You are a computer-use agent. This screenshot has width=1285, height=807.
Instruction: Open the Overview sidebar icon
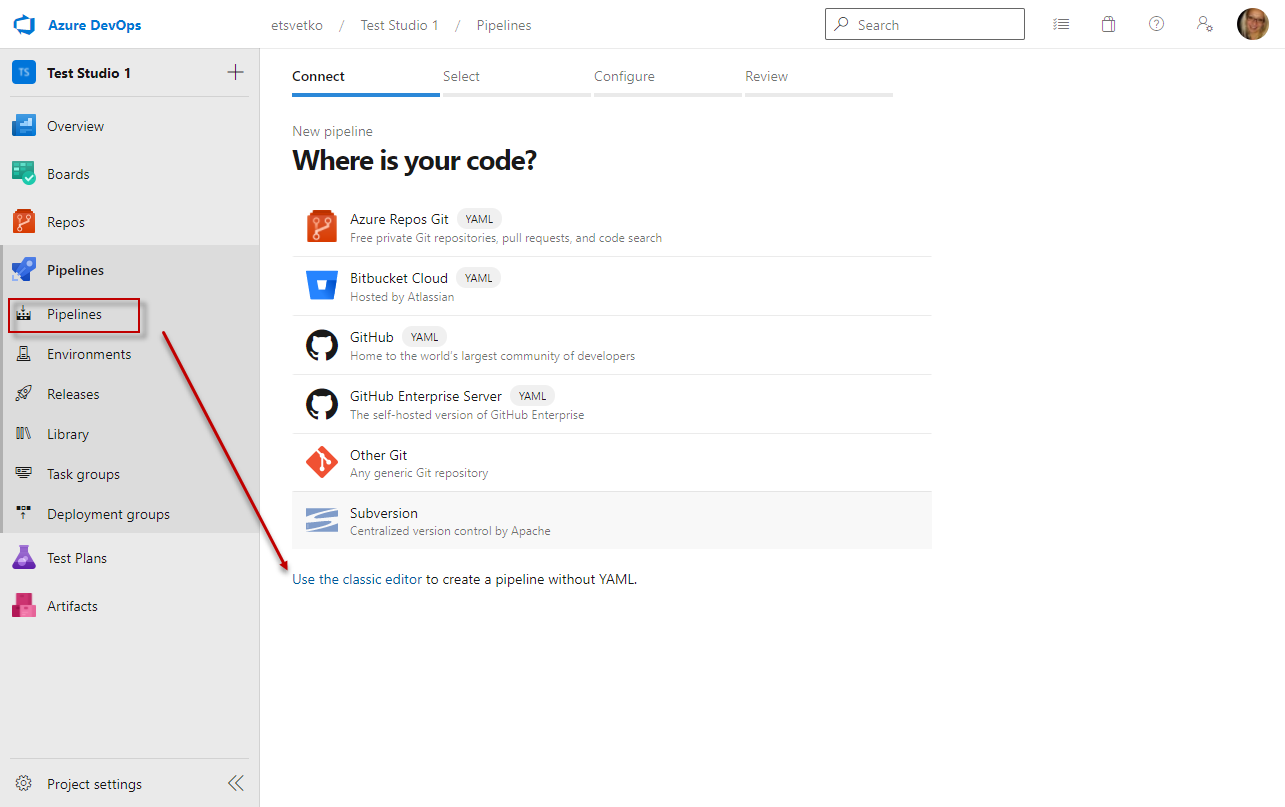[24, 126]
